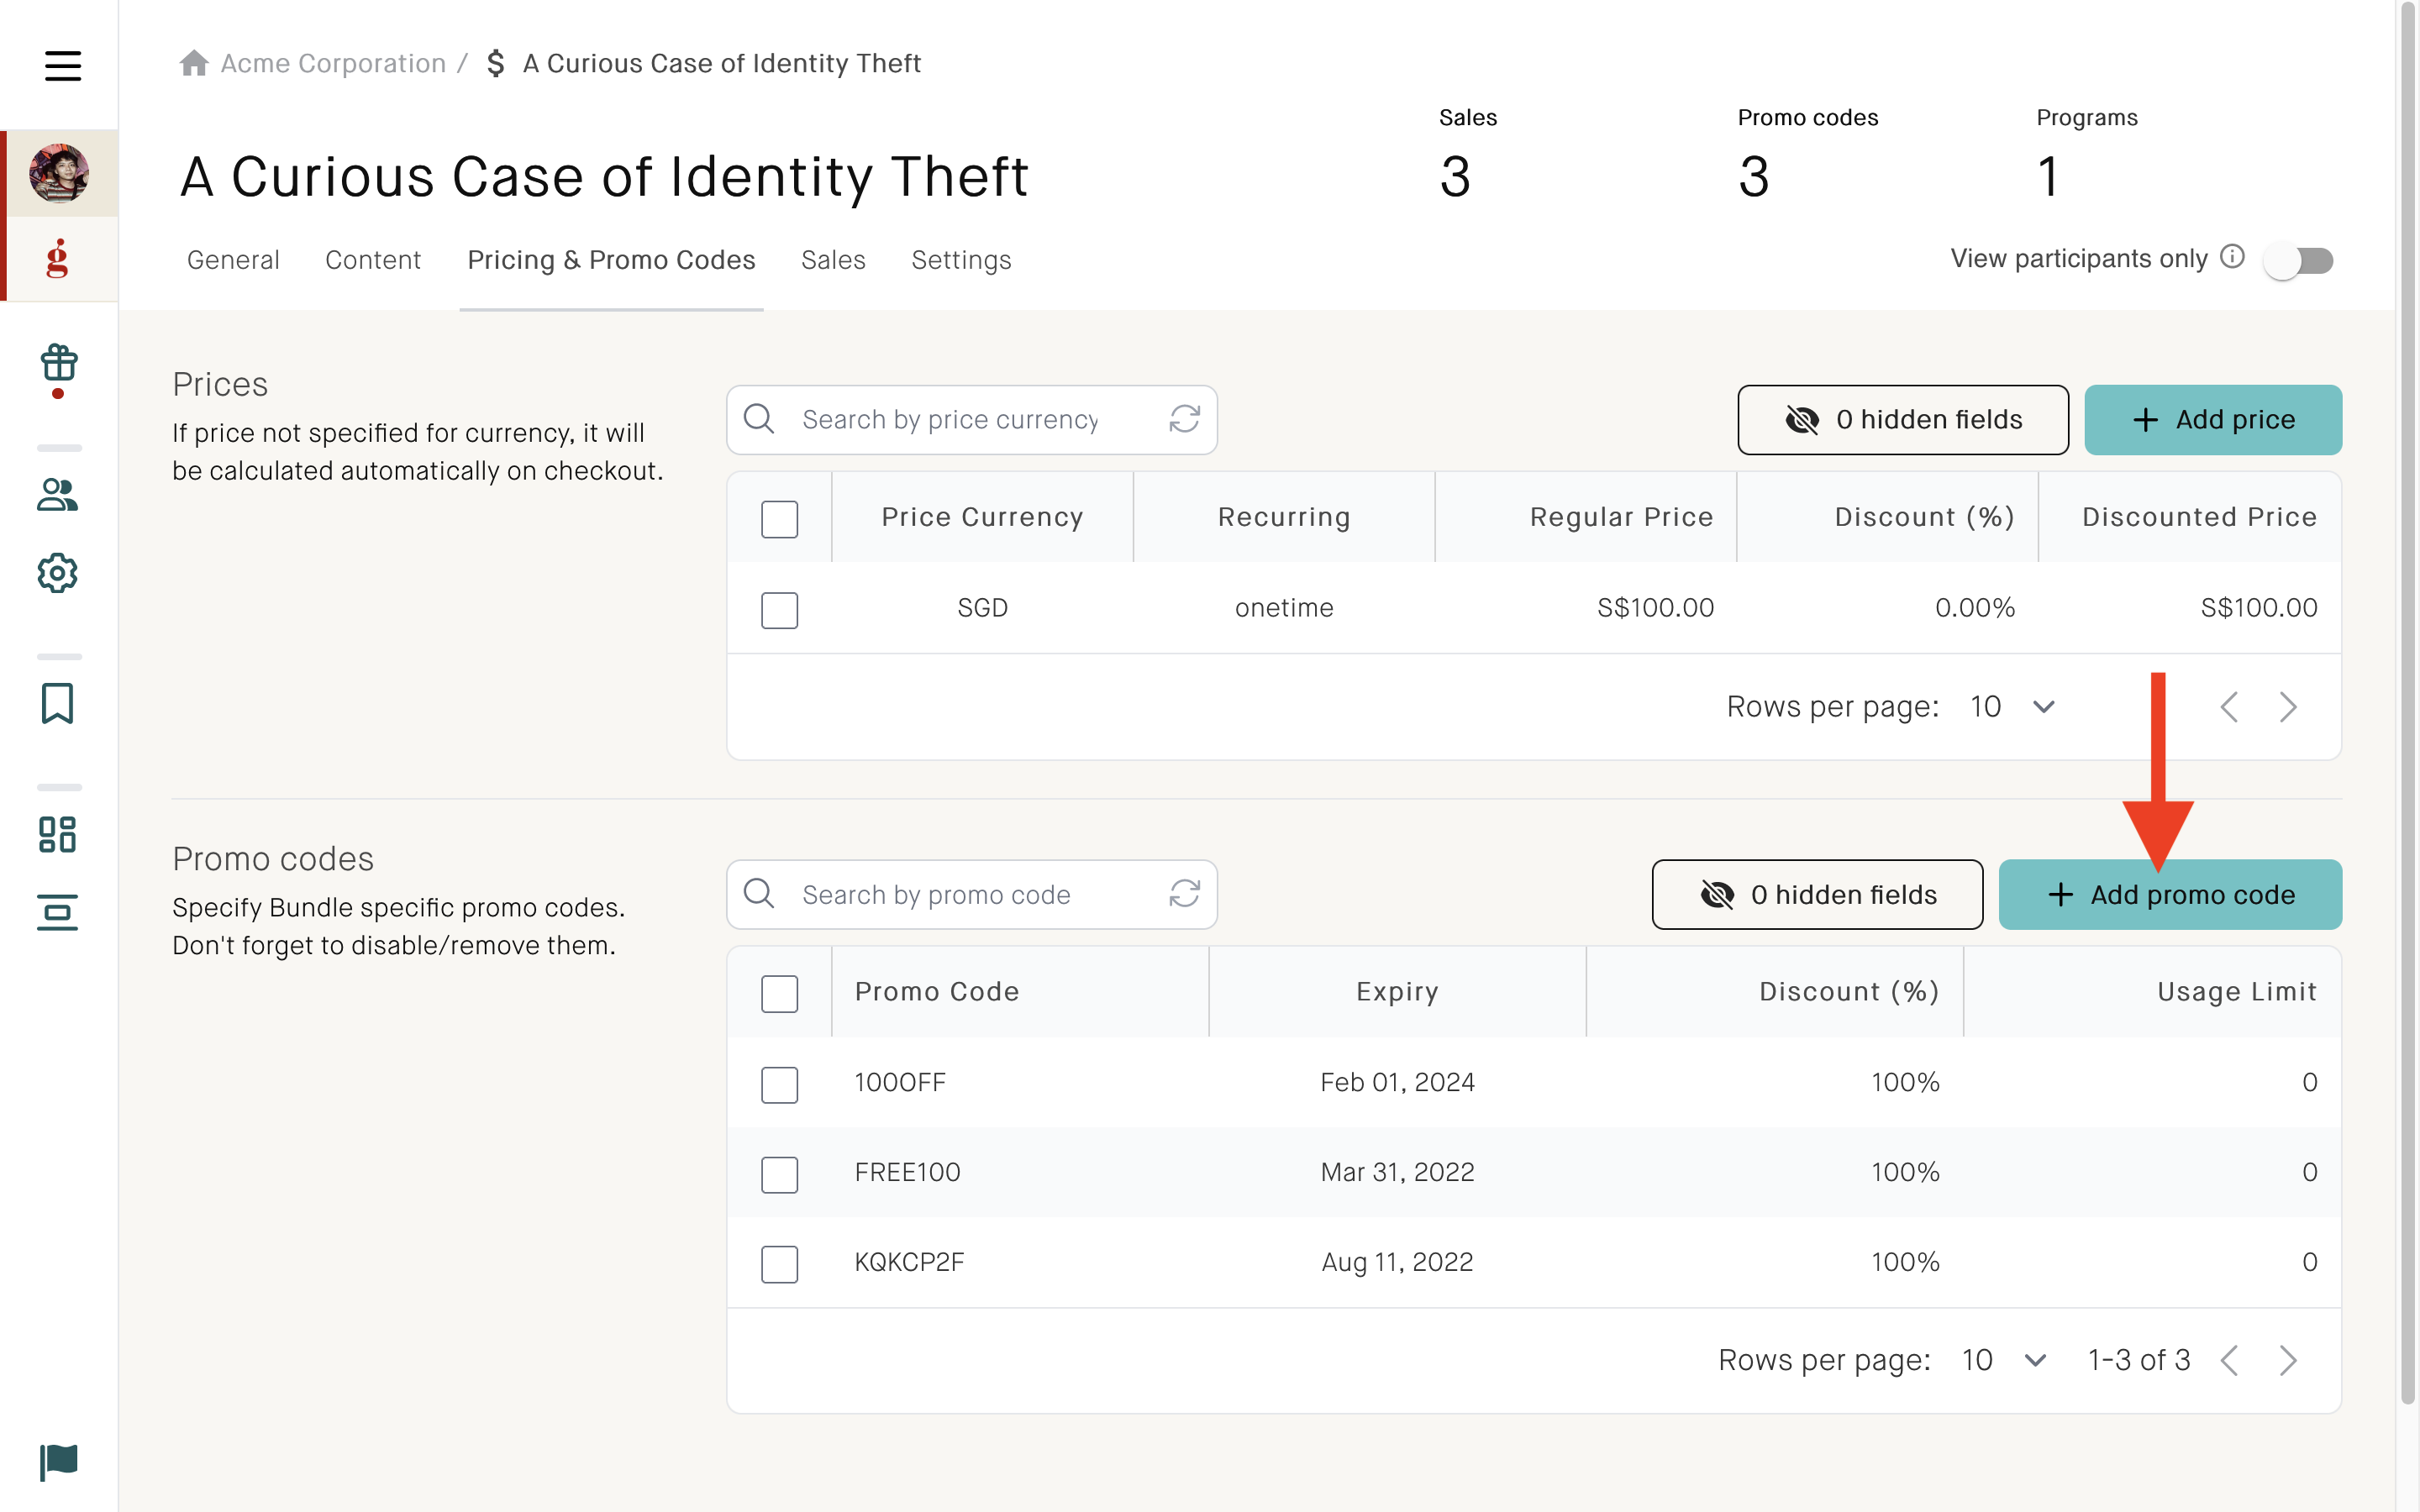
Task: Check the SGD price row checkbox
Action: point(779,610)
